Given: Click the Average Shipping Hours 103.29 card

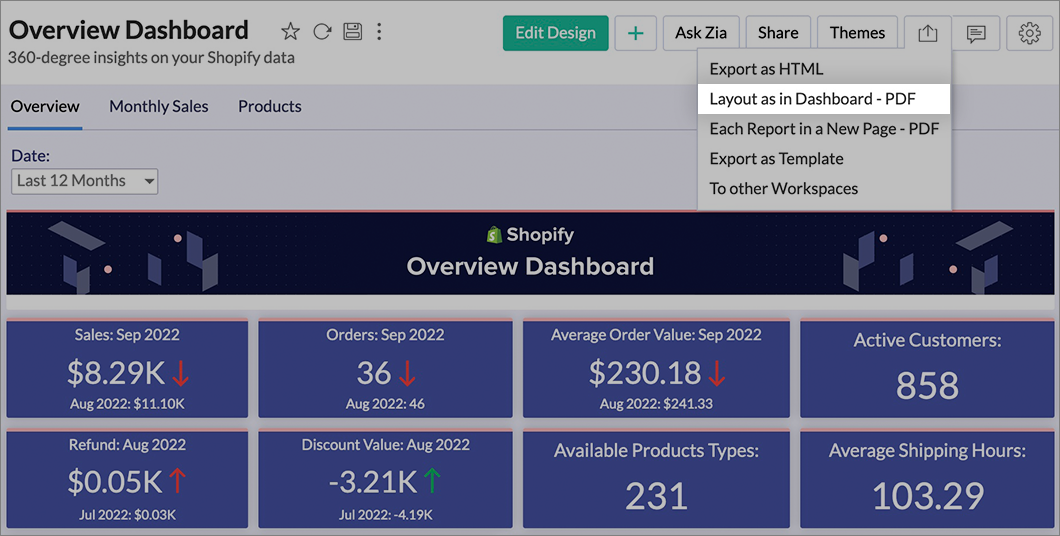Looking at the screenshot, I should click(x=927, y=479).
